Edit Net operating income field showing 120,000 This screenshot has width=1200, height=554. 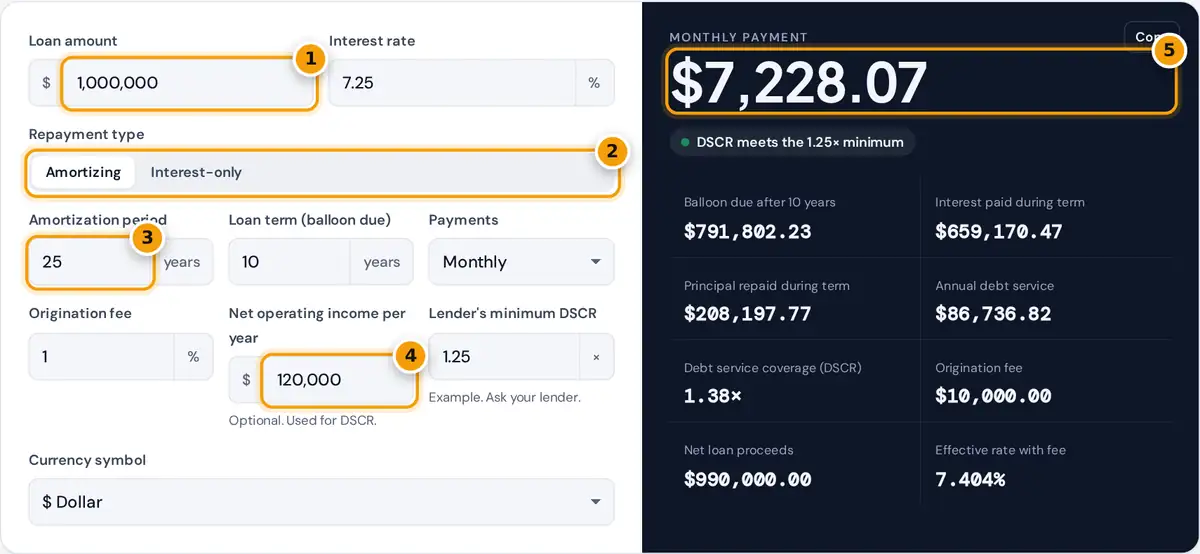coord(338,380)
